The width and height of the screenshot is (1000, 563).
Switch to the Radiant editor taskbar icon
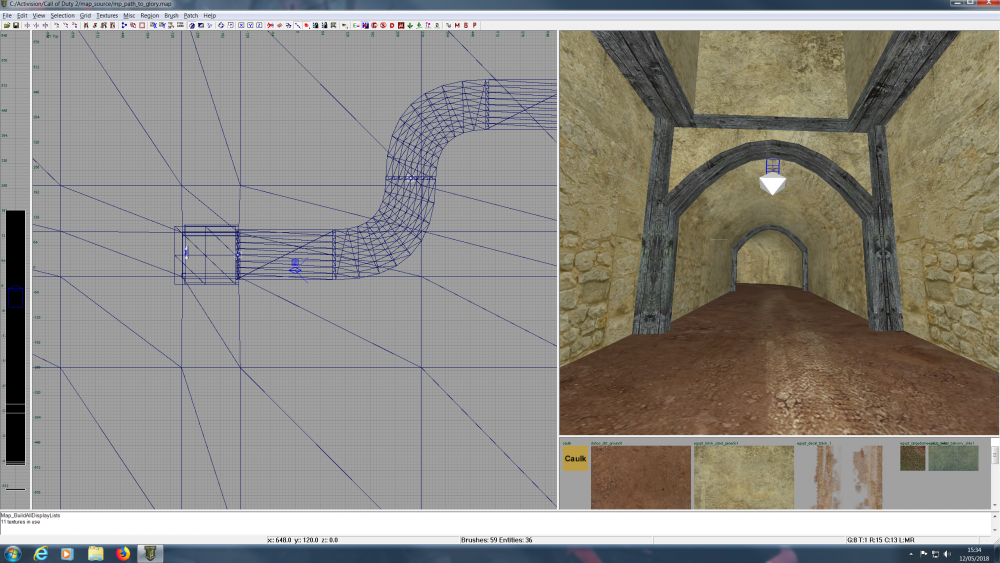[148, 553]
